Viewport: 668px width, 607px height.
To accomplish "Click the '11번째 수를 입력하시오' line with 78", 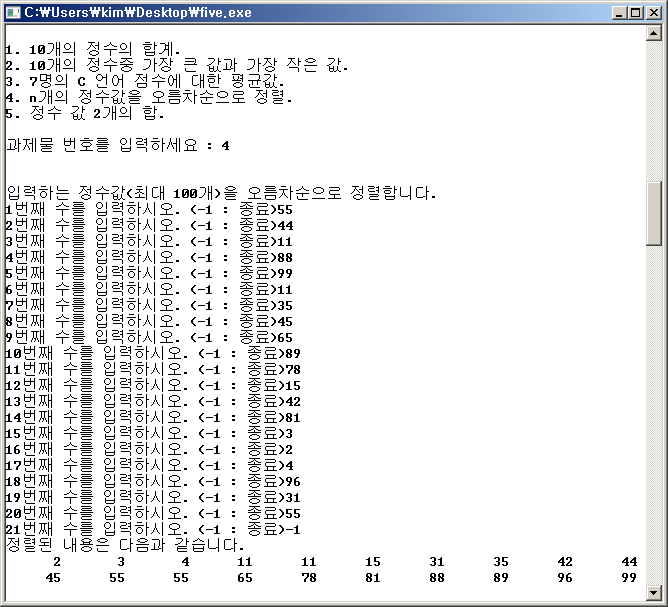I will tap(153, 369).
